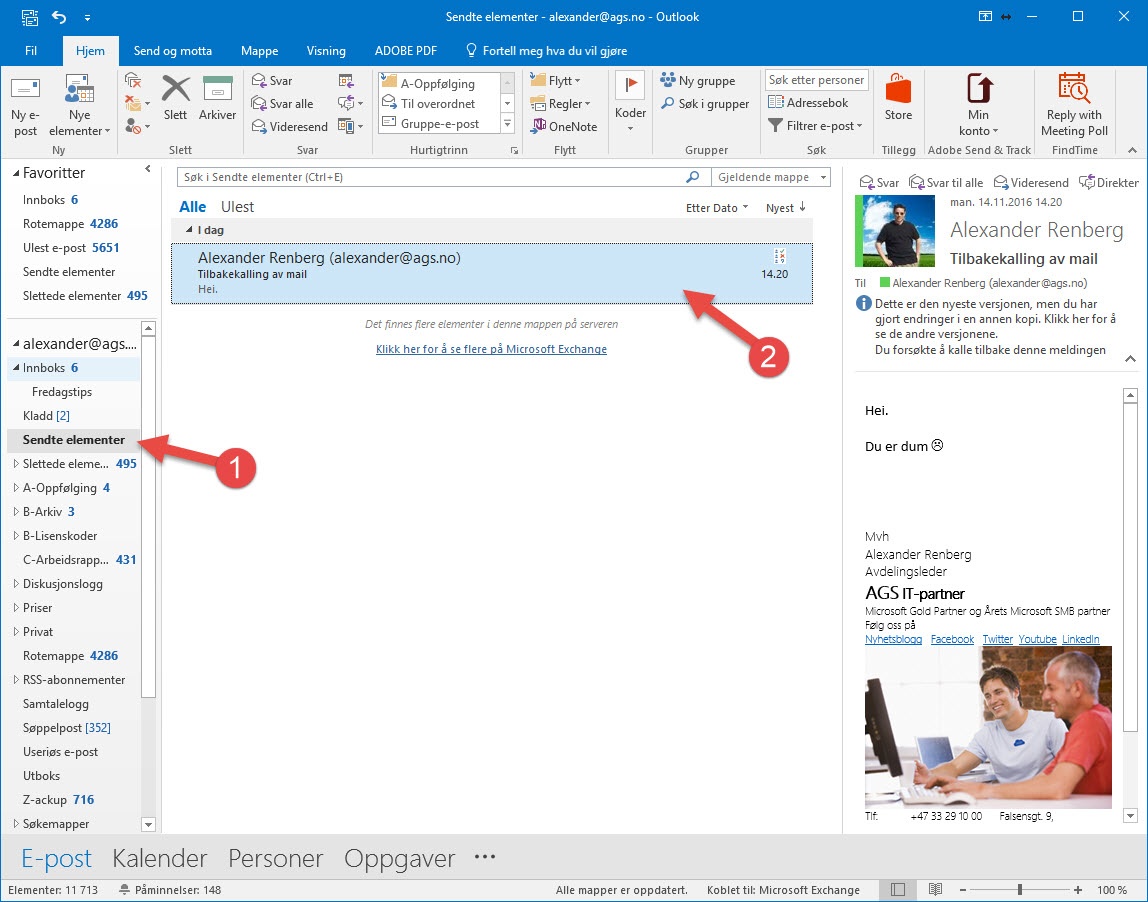Click the Søk i Sendte elementer search field

pos(430,177)
